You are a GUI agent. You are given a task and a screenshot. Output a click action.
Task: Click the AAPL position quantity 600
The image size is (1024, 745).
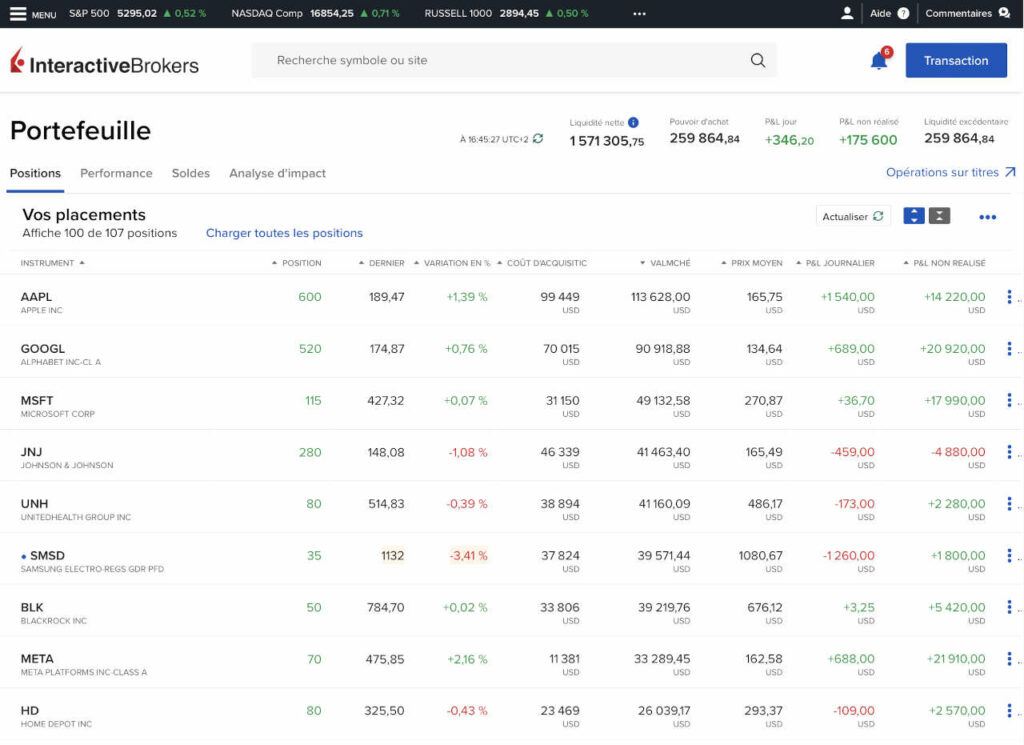coord(310,297)
